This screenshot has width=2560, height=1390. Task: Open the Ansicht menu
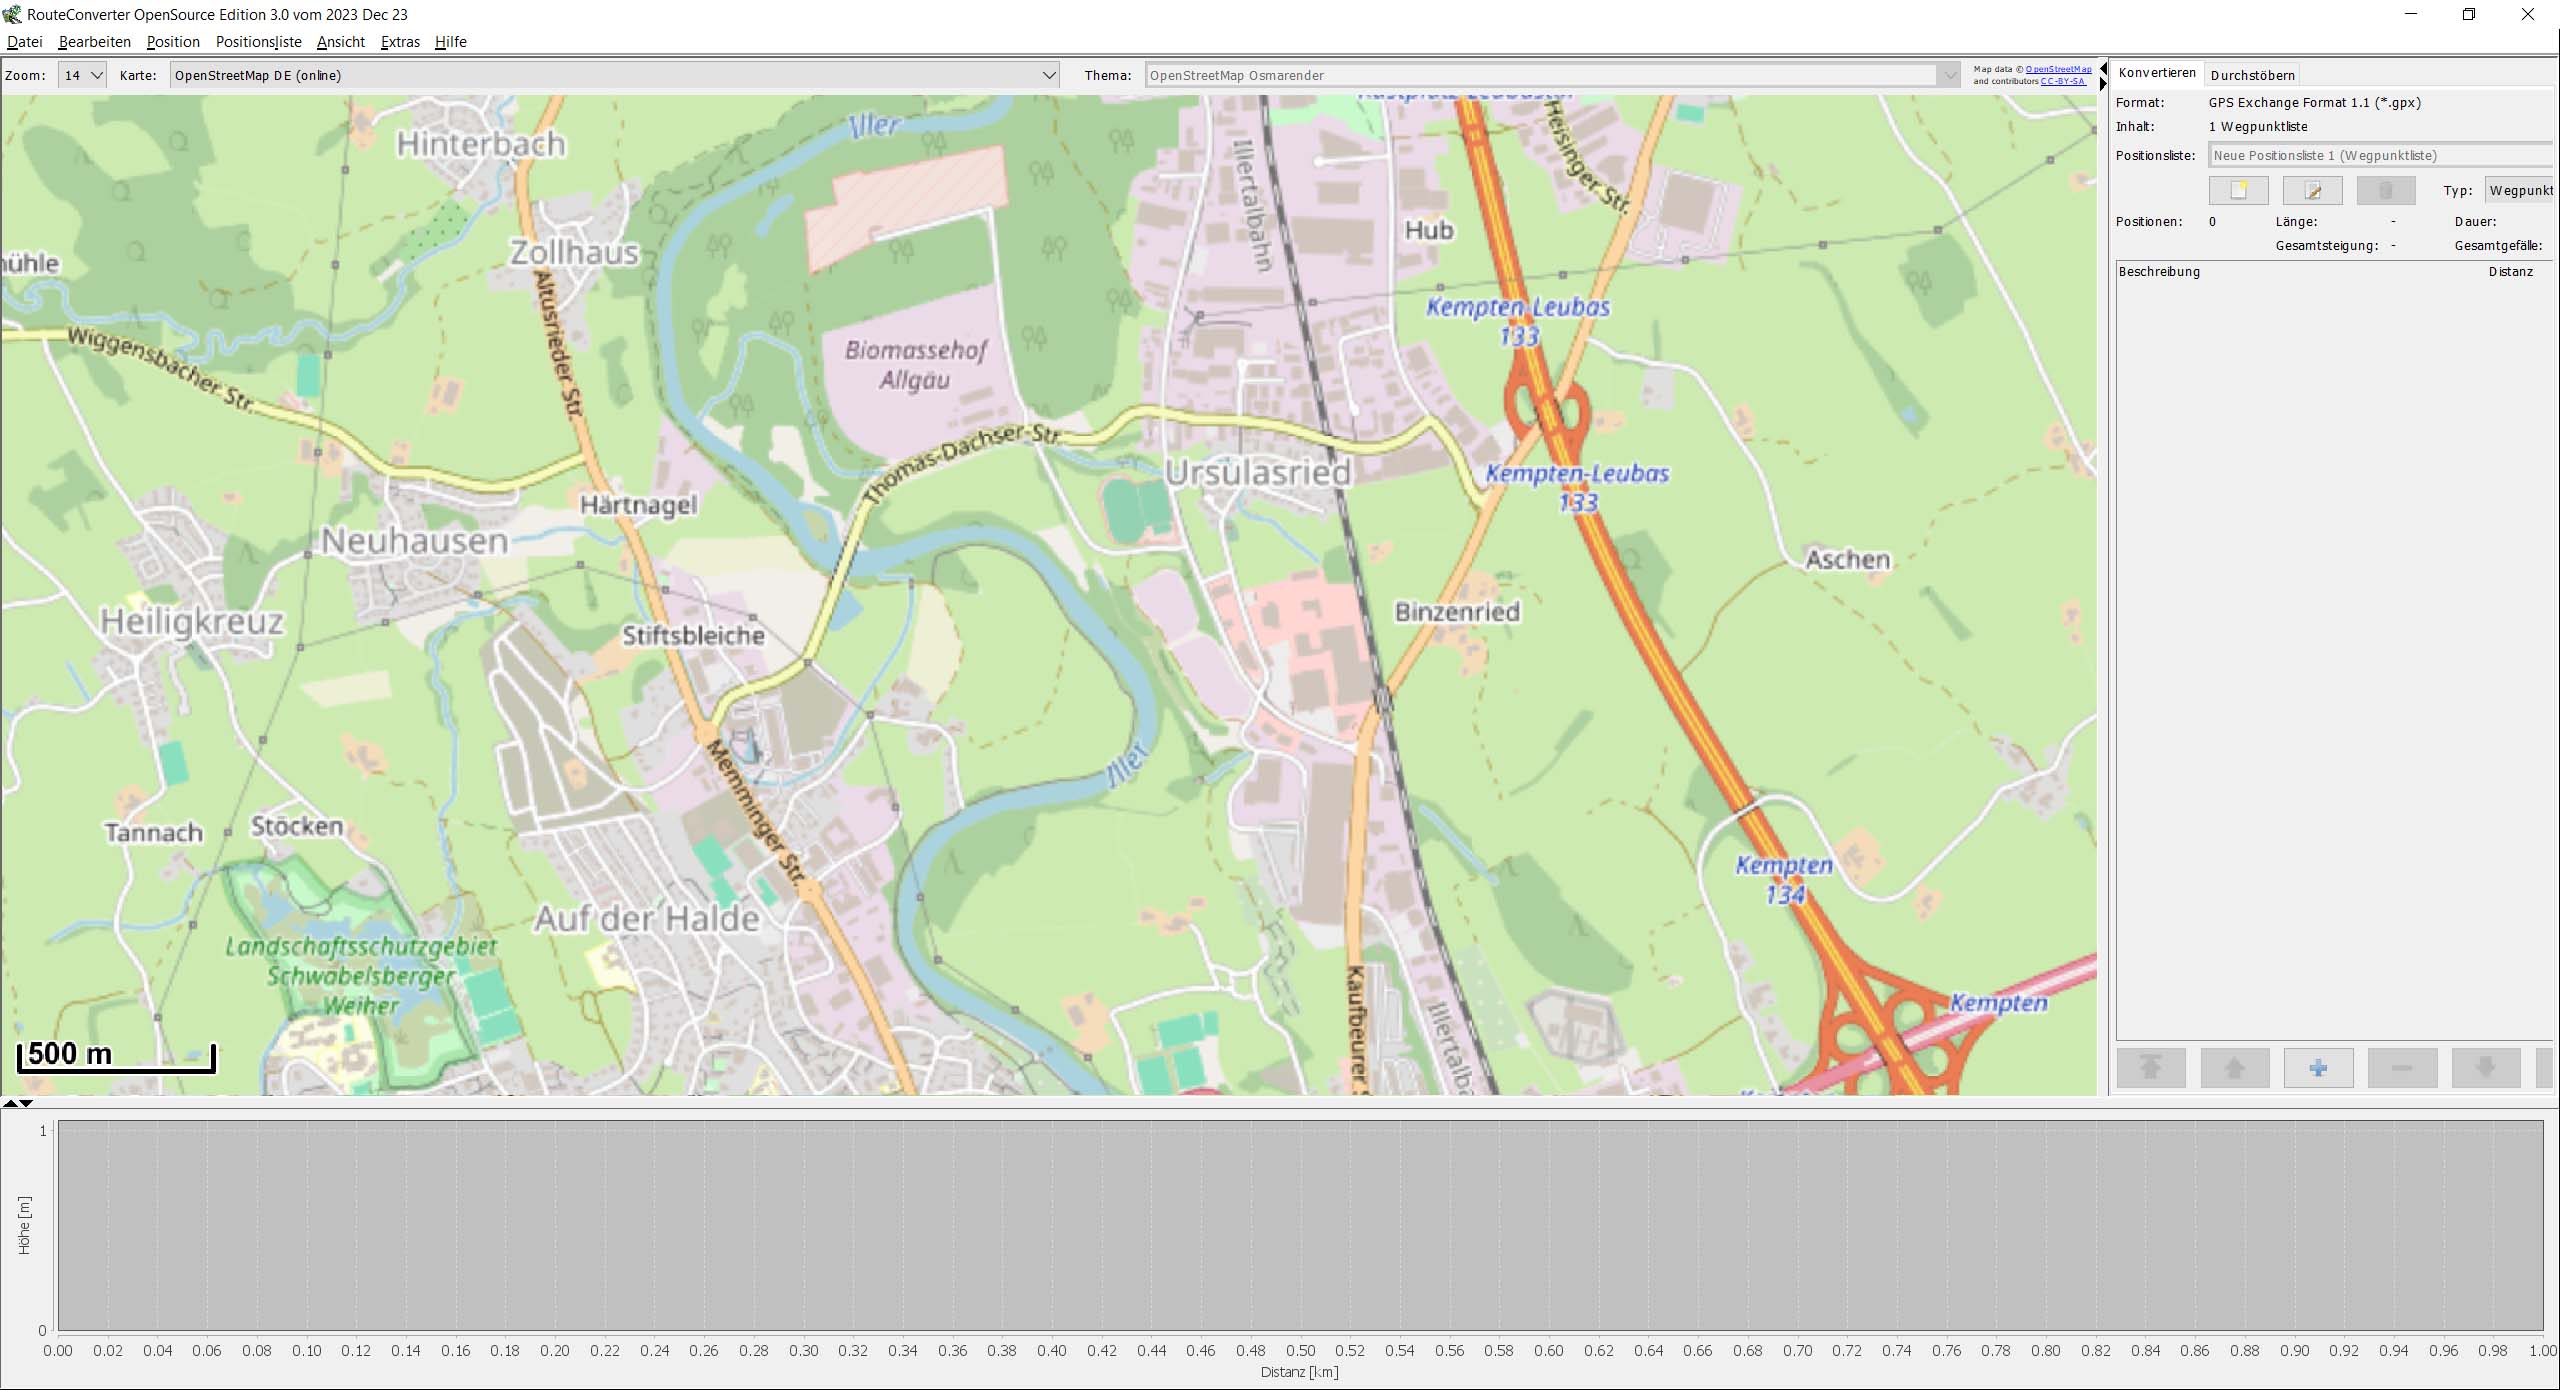coord(341,42)
